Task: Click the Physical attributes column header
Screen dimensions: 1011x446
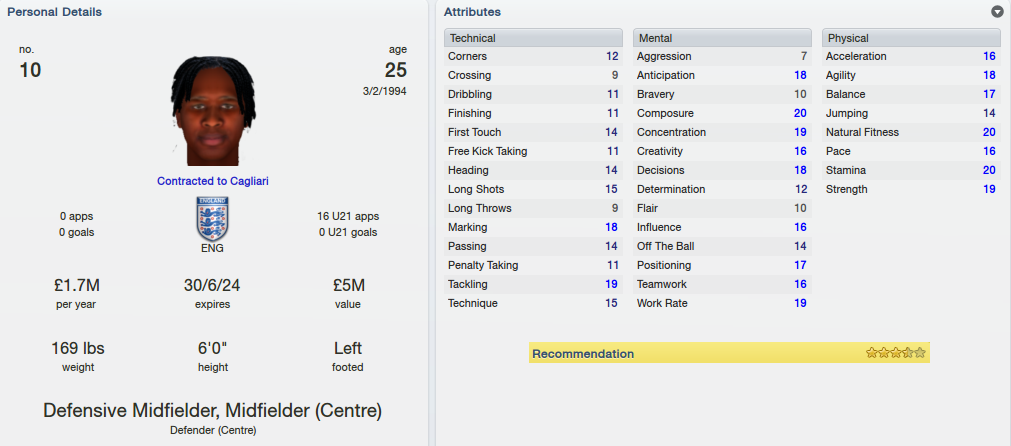Action: [912, 38]
